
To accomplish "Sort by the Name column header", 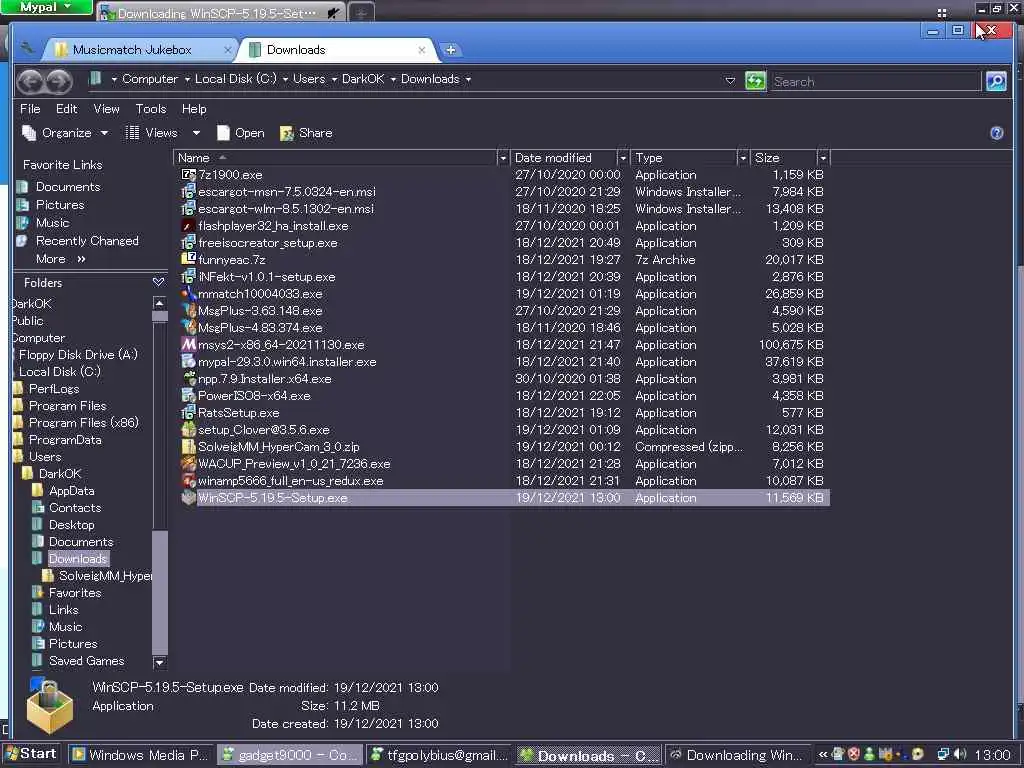I will [x=335, y=158].
